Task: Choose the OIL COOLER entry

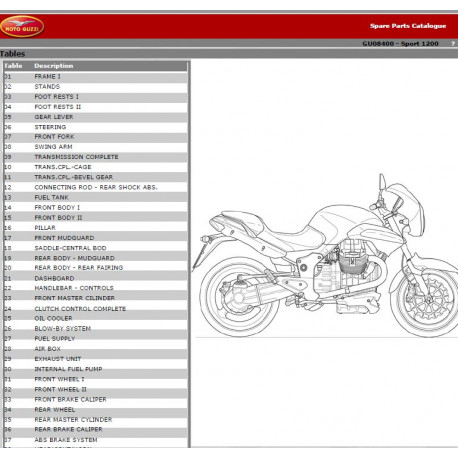Action: pyautogui.click(x=96, y=318)
